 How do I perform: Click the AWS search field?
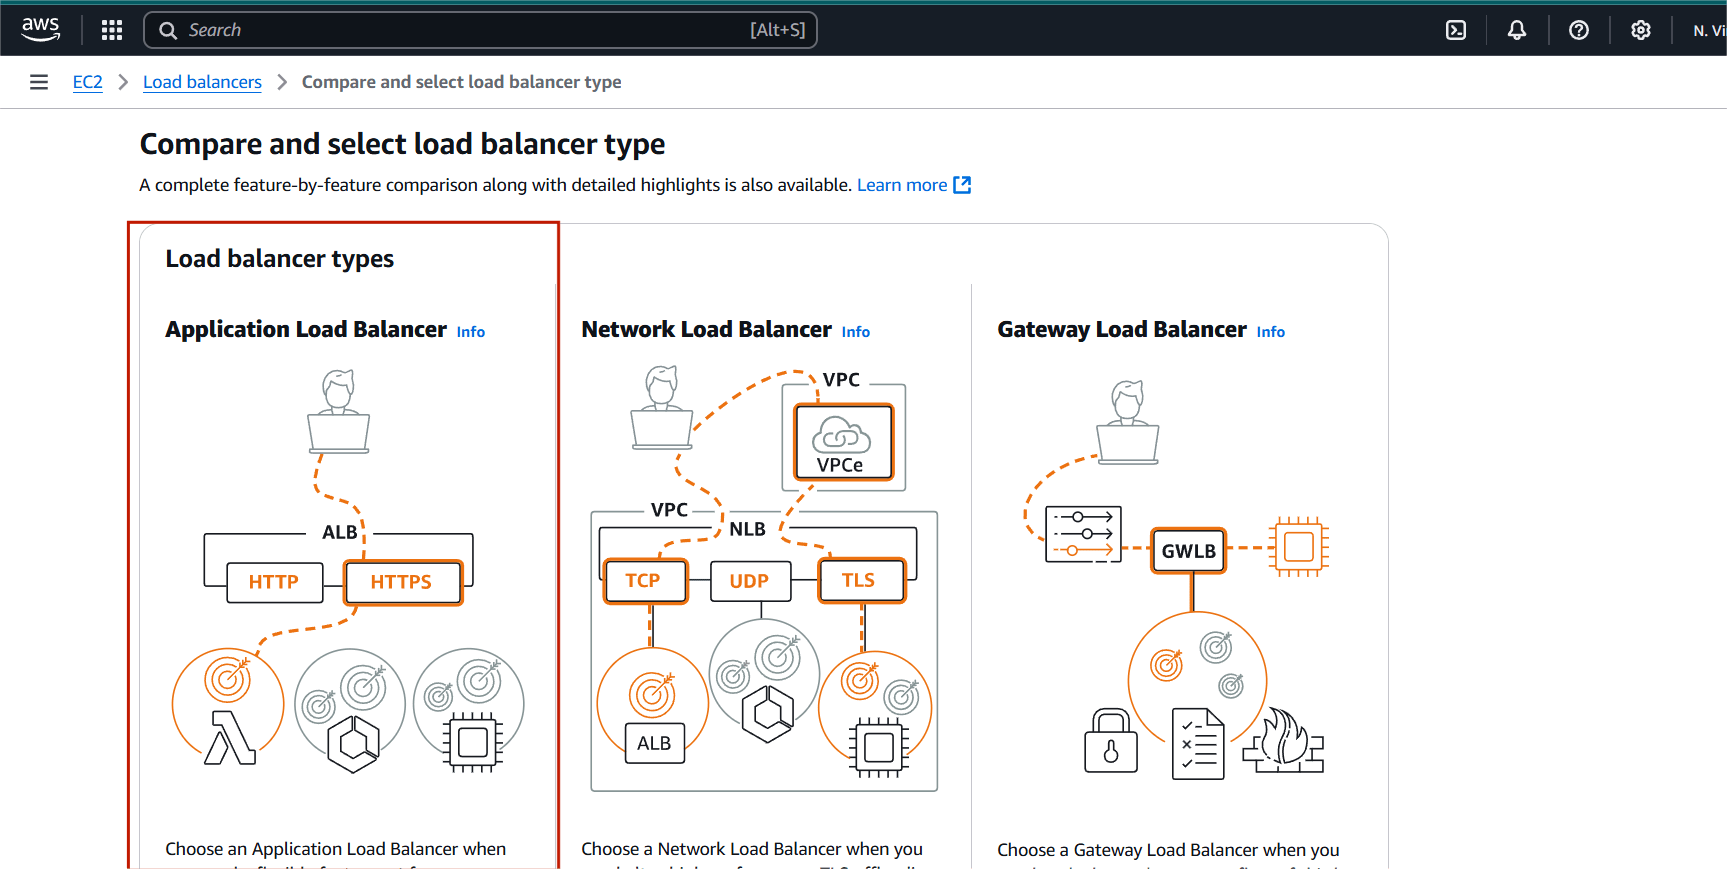[480, 30]
